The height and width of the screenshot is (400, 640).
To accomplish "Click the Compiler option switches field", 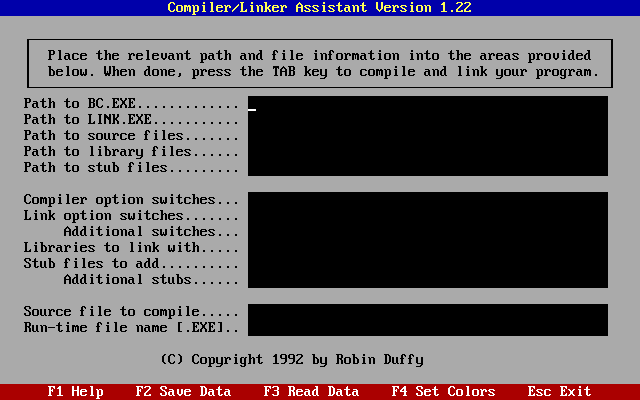I will [x=427, y=200].
